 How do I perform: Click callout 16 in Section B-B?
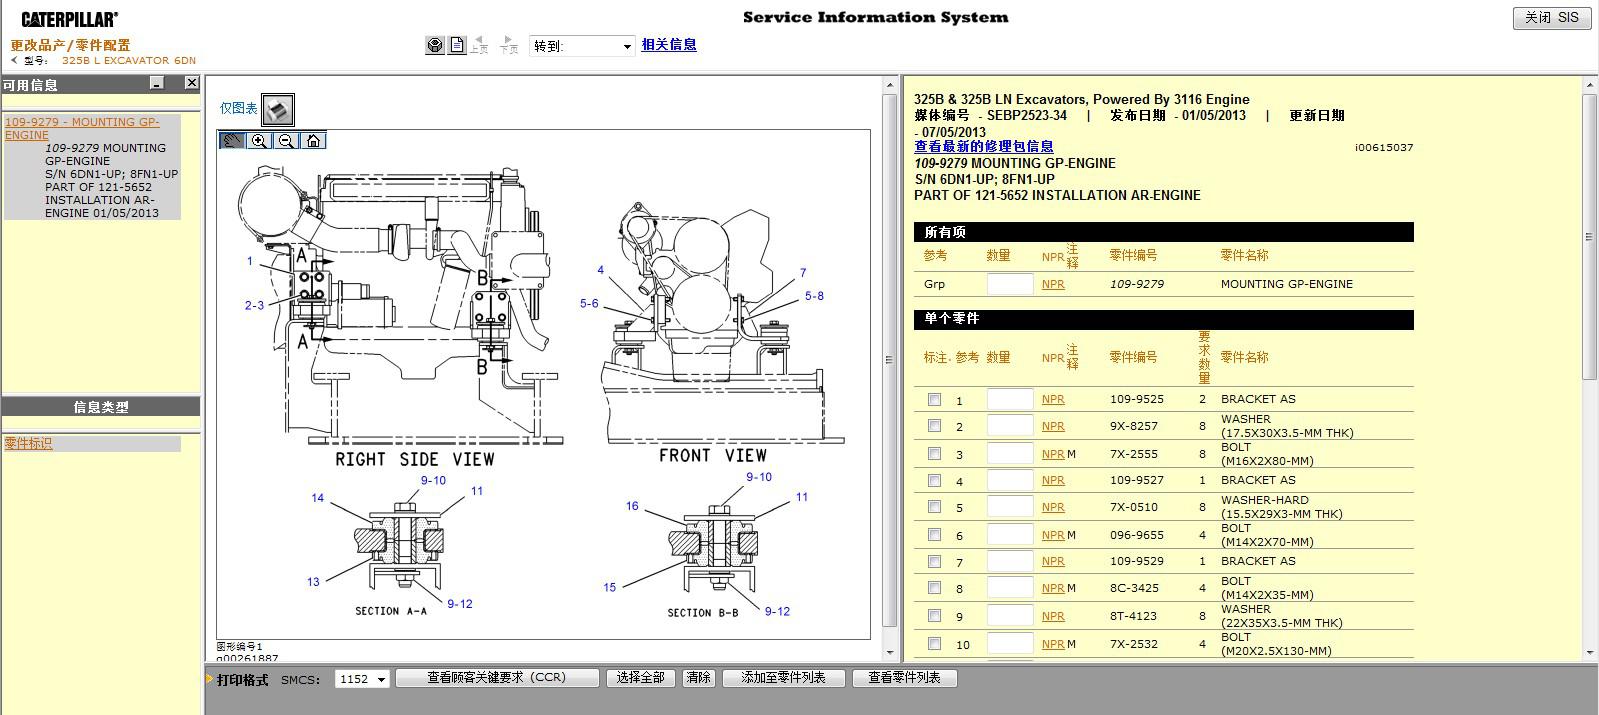point(632,506)
